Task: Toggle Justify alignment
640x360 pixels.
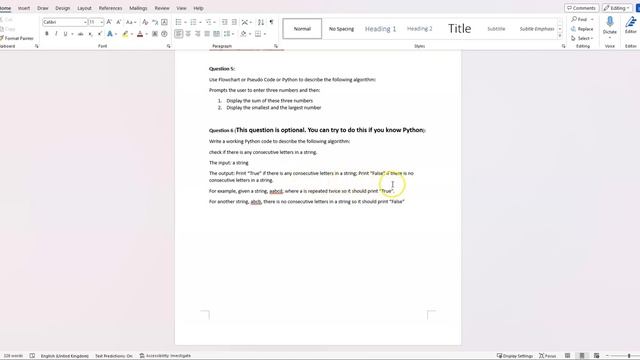Action: tap(207, 34)
